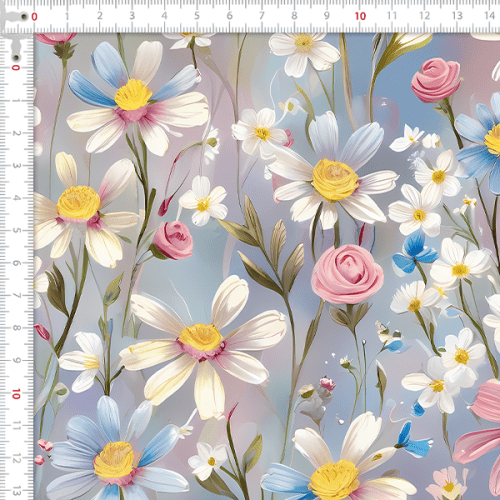Click the number 13 on the left ruler

pyautogui.click(x=16, y=491)
